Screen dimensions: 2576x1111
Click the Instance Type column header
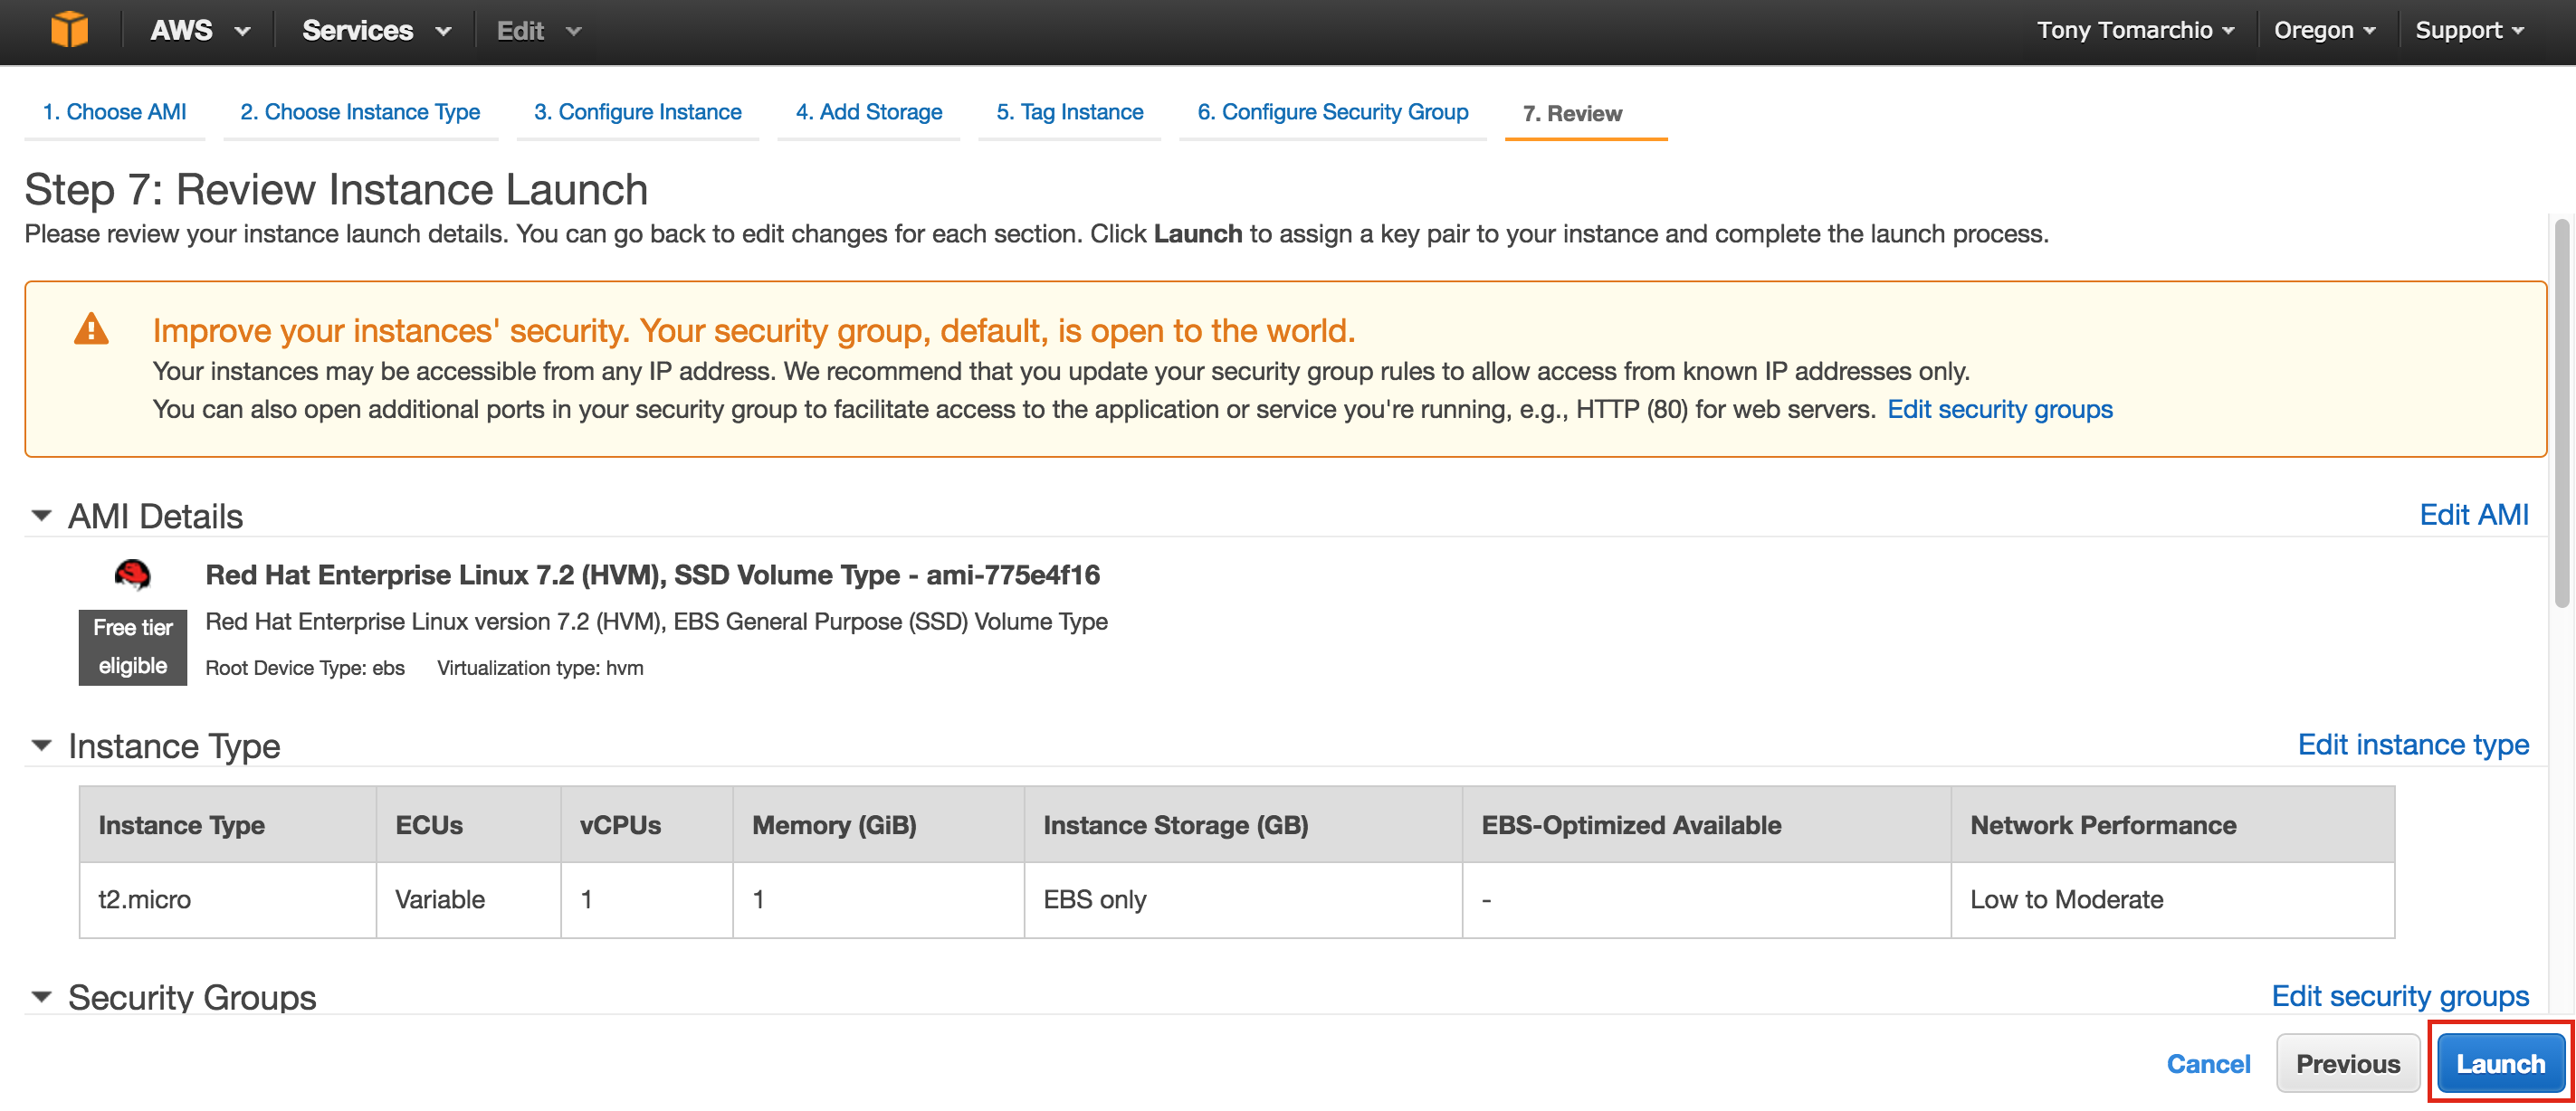pos(228,825)
